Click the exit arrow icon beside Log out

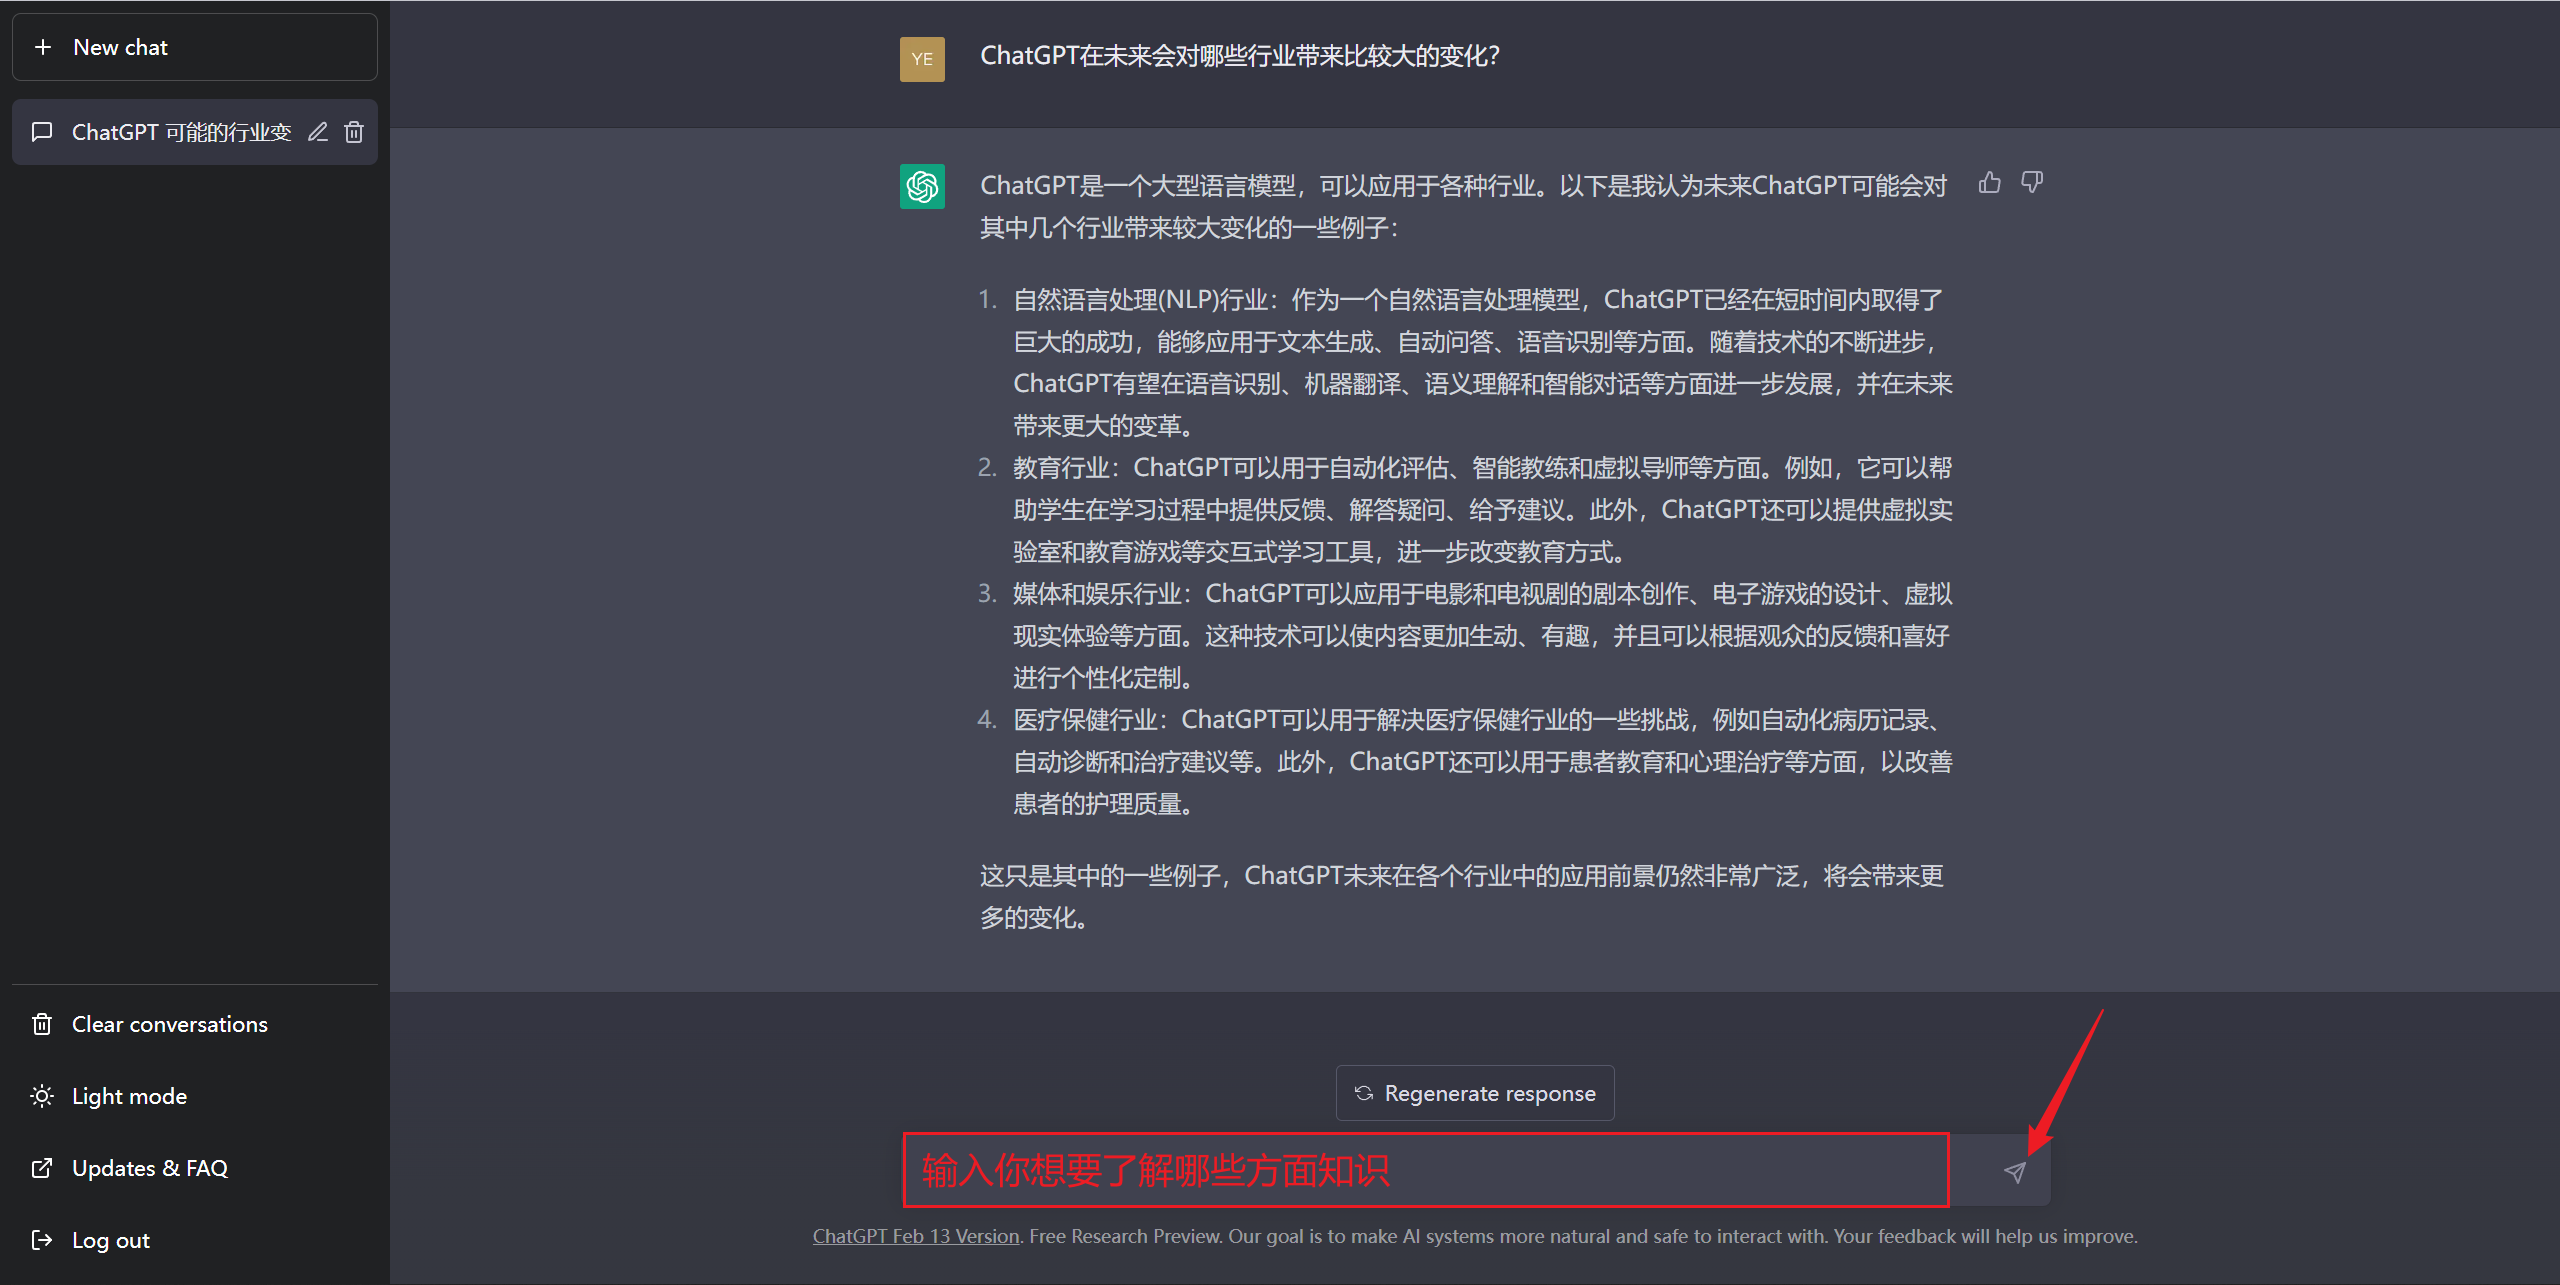tap(42, 1240)
